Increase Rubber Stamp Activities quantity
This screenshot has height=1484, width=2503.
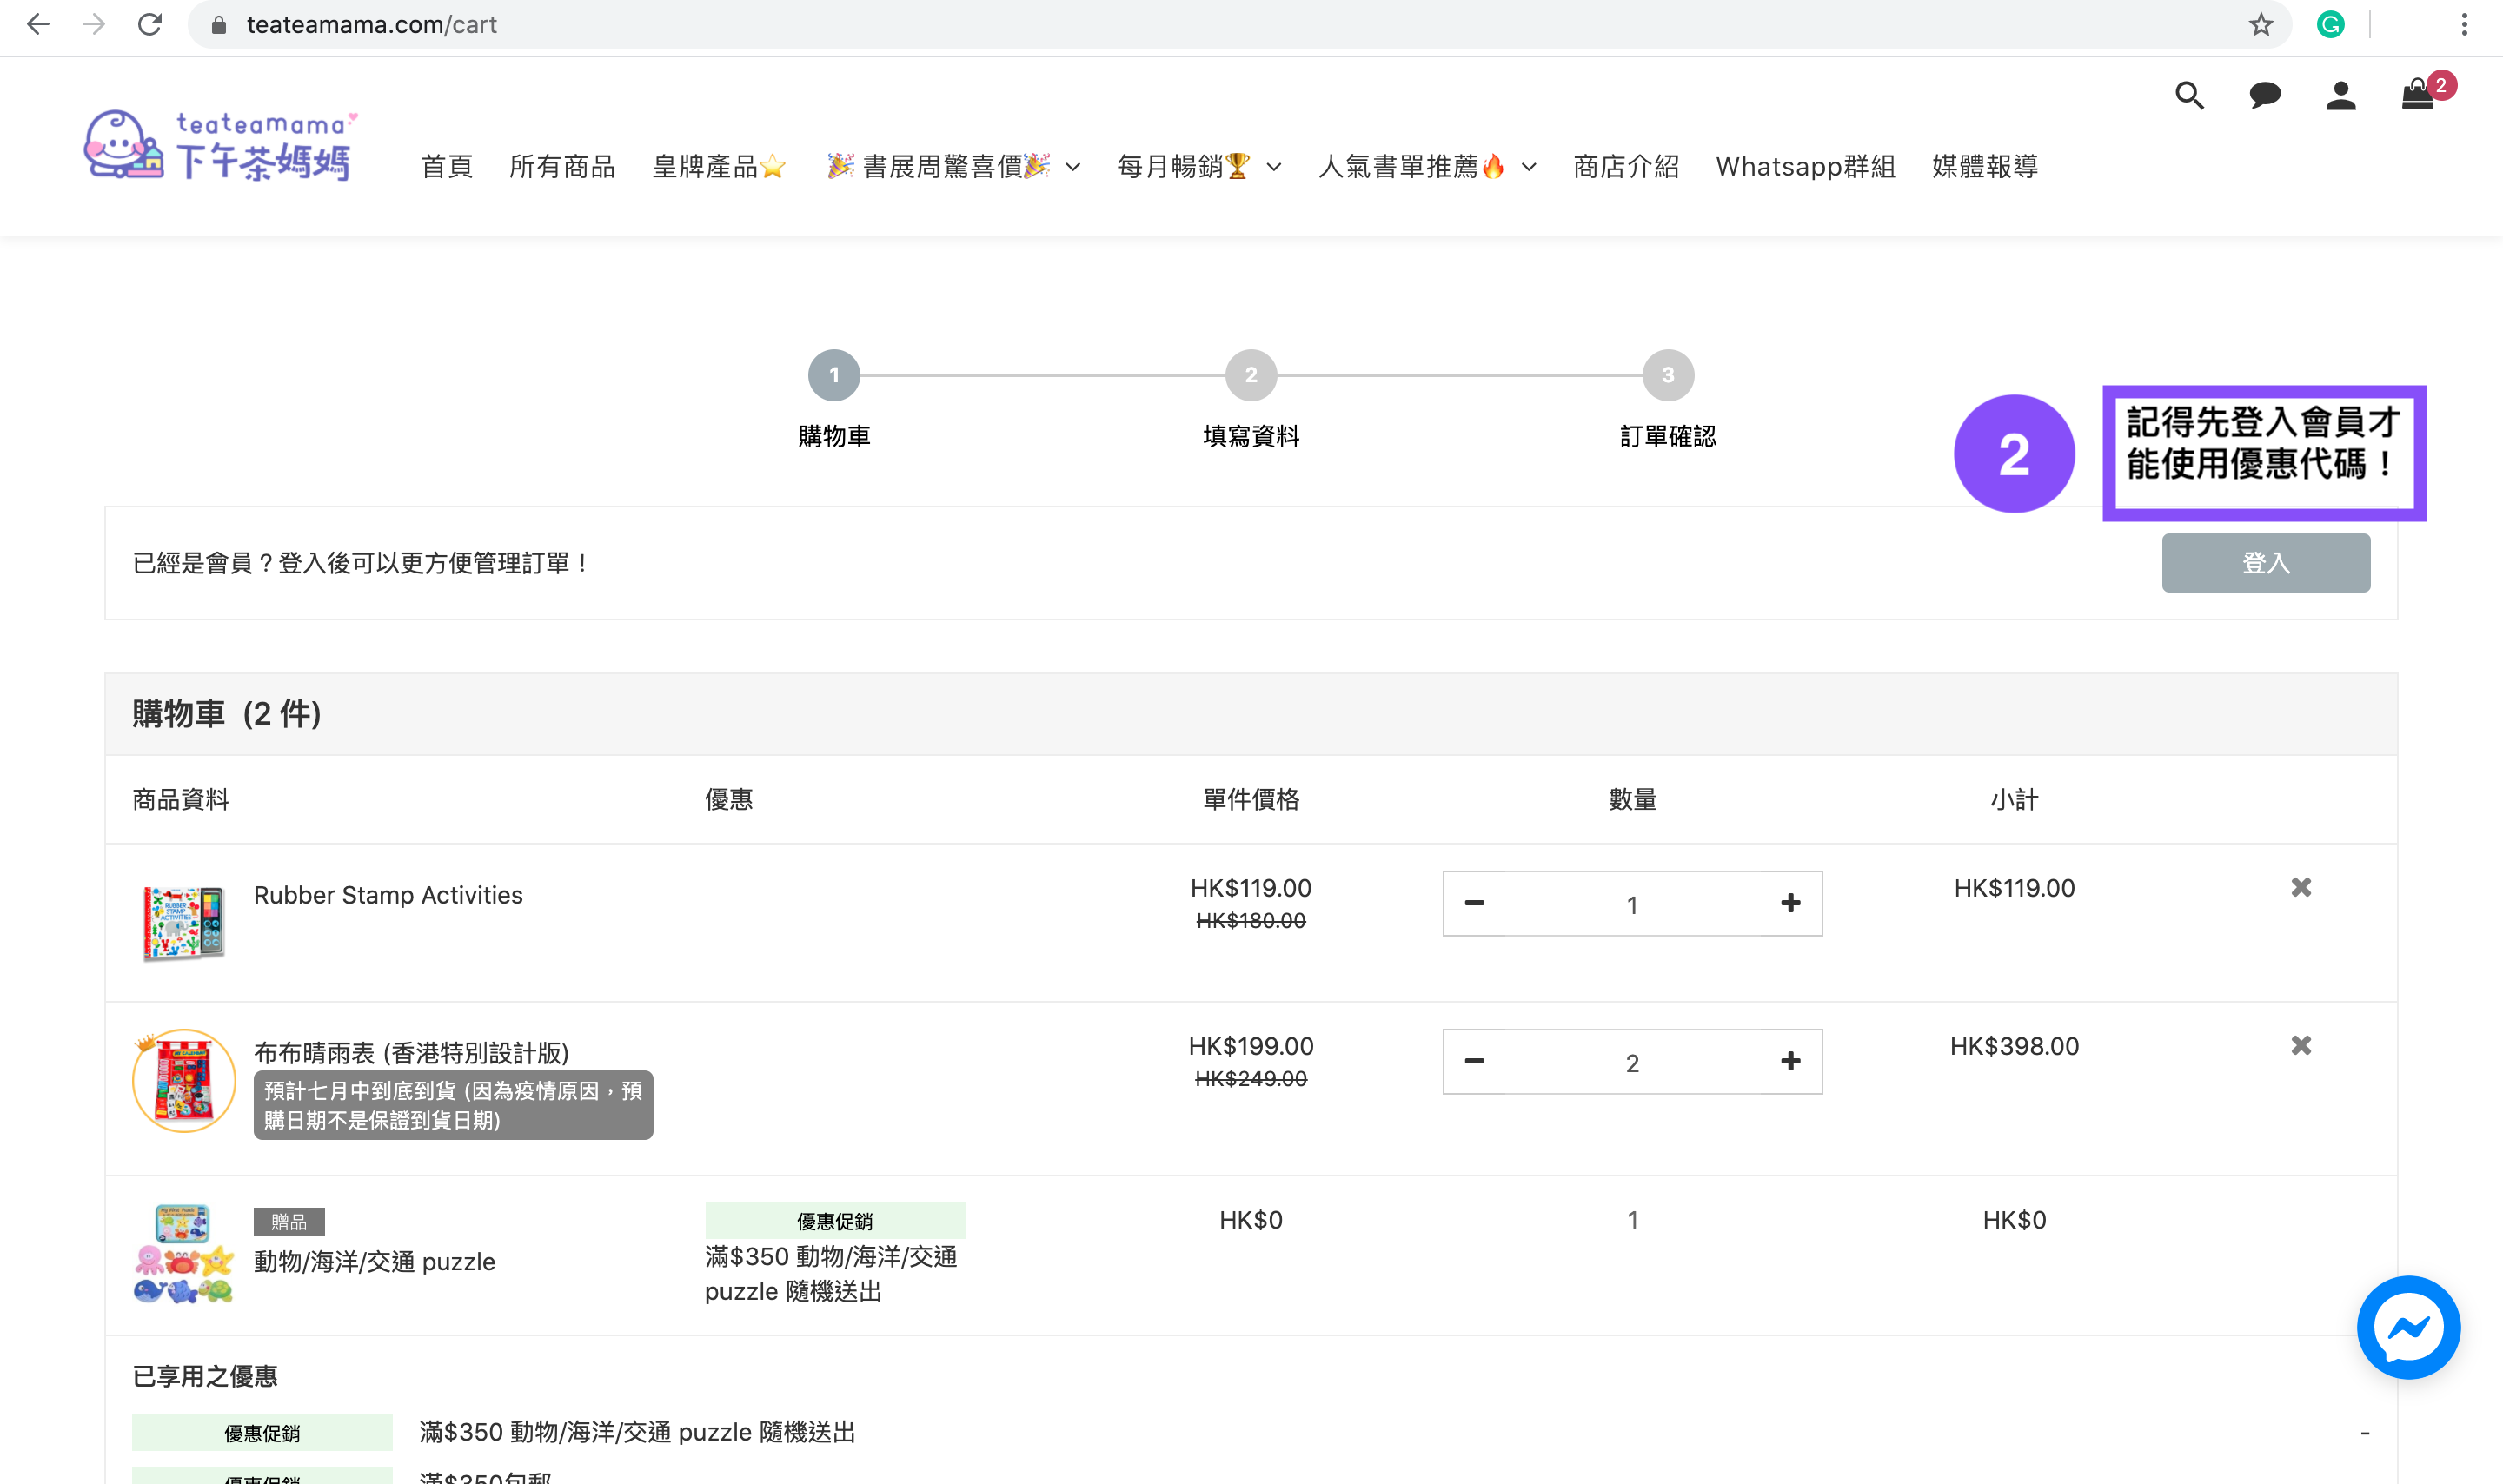(x=1790, y=903)
